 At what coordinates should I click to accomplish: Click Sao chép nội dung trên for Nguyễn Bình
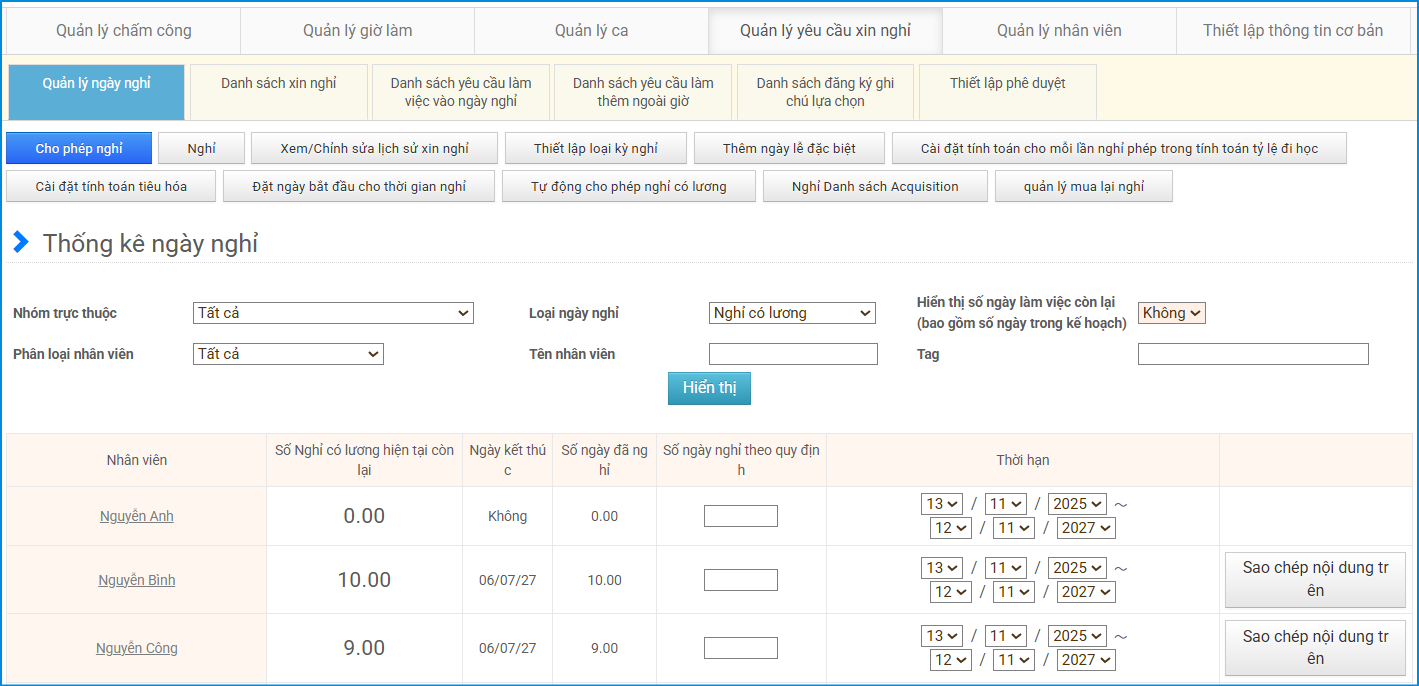coord(1315,580)
